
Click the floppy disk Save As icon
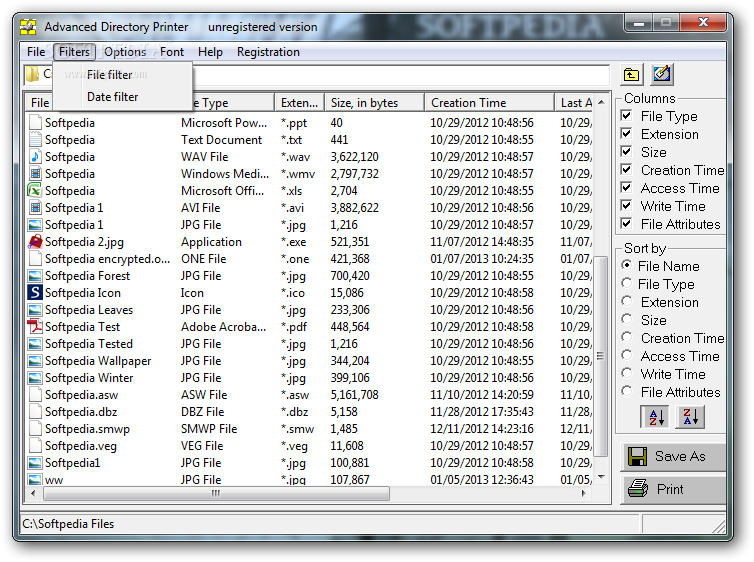(637, 456)
